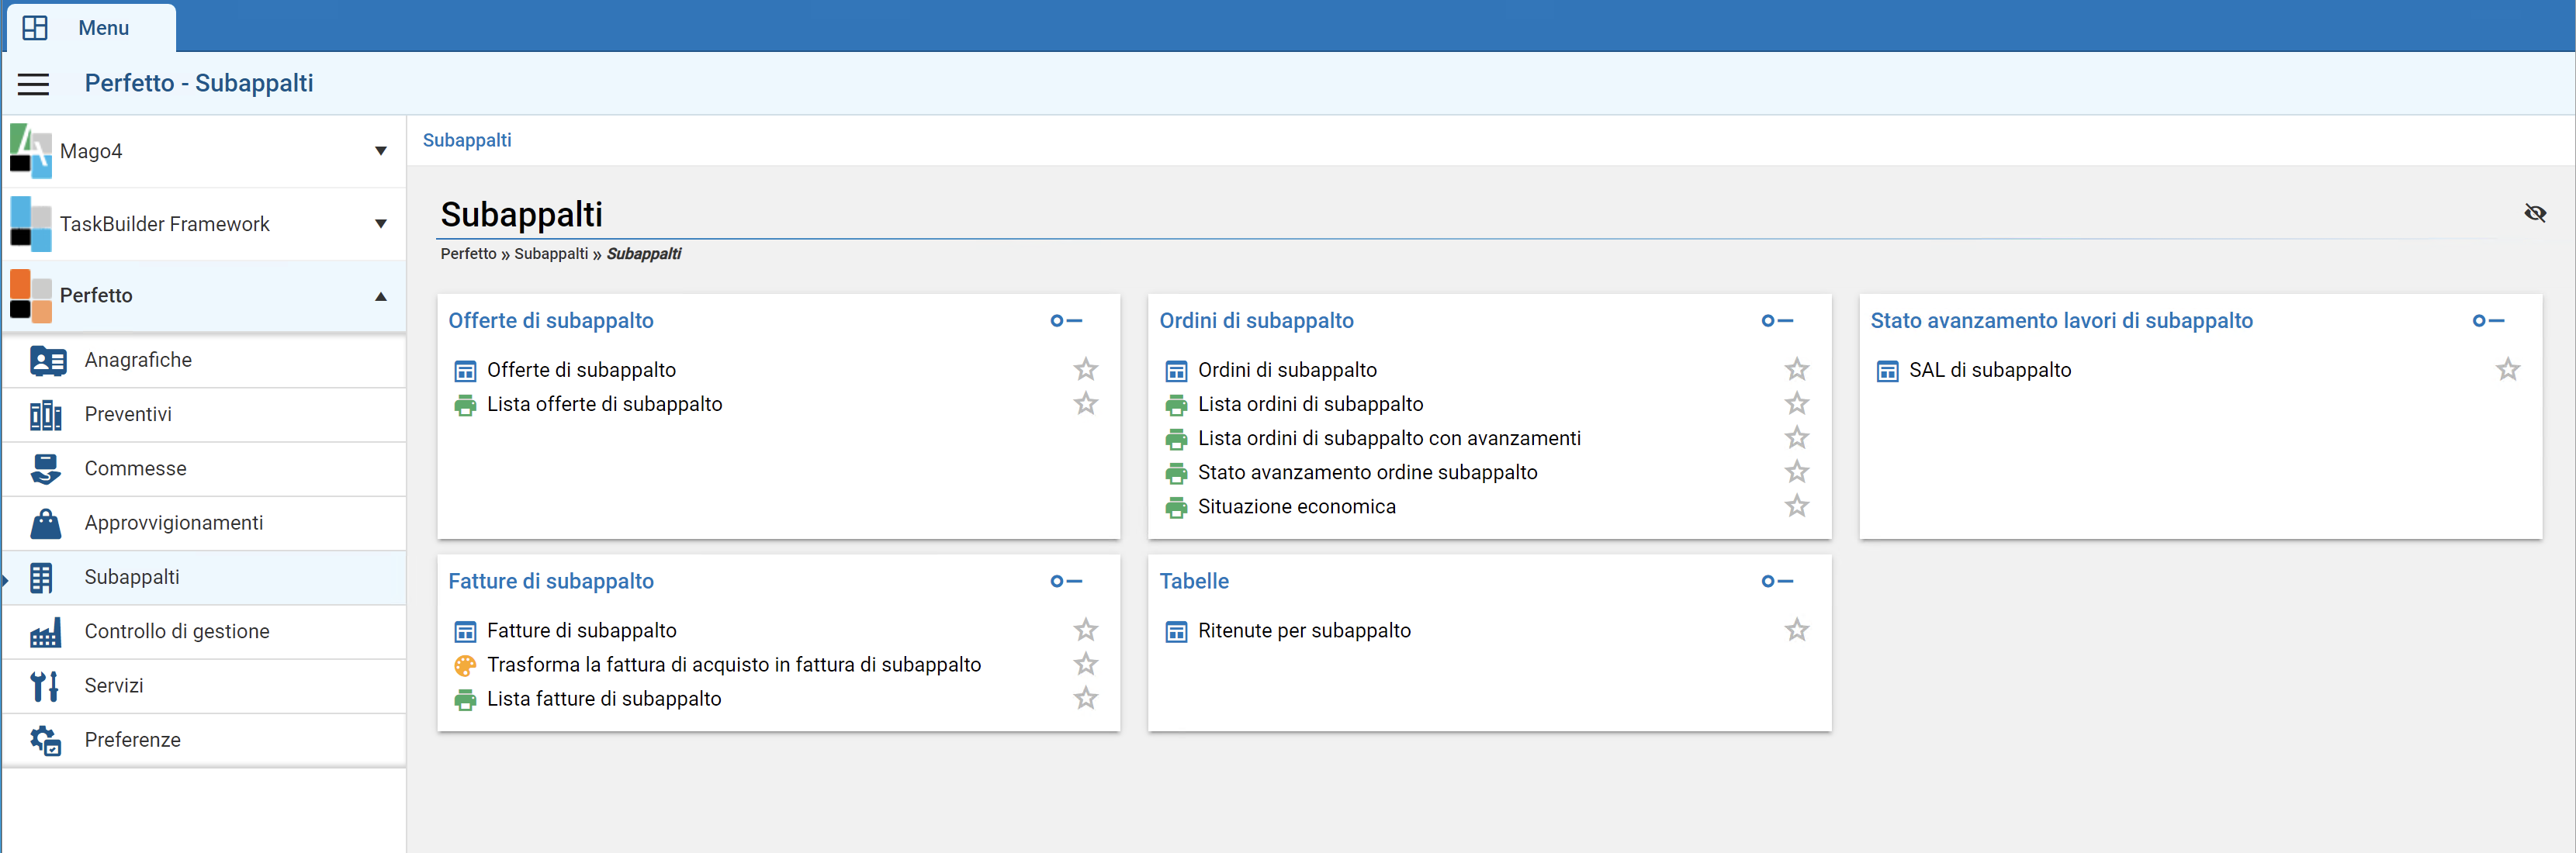Click the Mago4 application logo

(31, 151)
